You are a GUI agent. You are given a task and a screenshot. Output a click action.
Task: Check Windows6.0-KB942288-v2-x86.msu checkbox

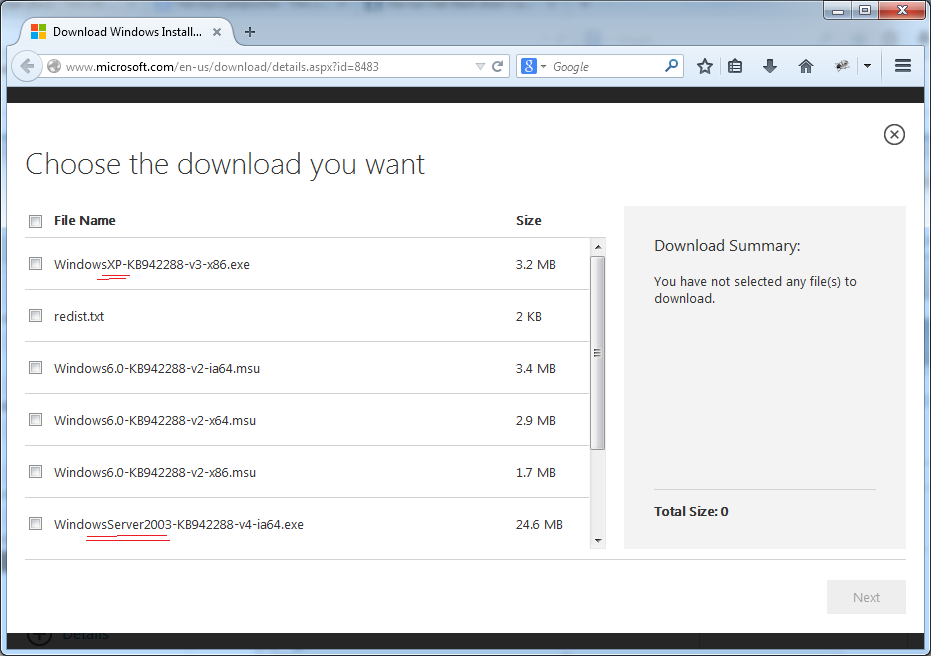[x=36, y=471]
